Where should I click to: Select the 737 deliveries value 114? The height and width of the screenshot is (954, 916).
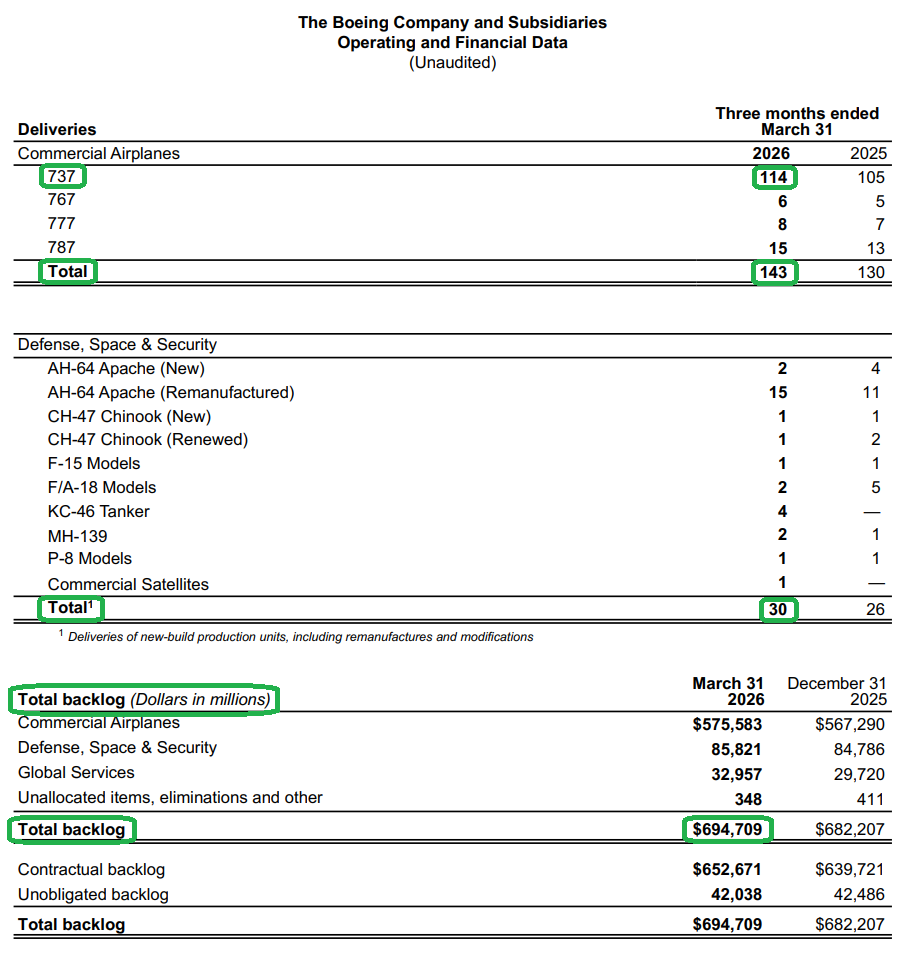tap(772, 177)
